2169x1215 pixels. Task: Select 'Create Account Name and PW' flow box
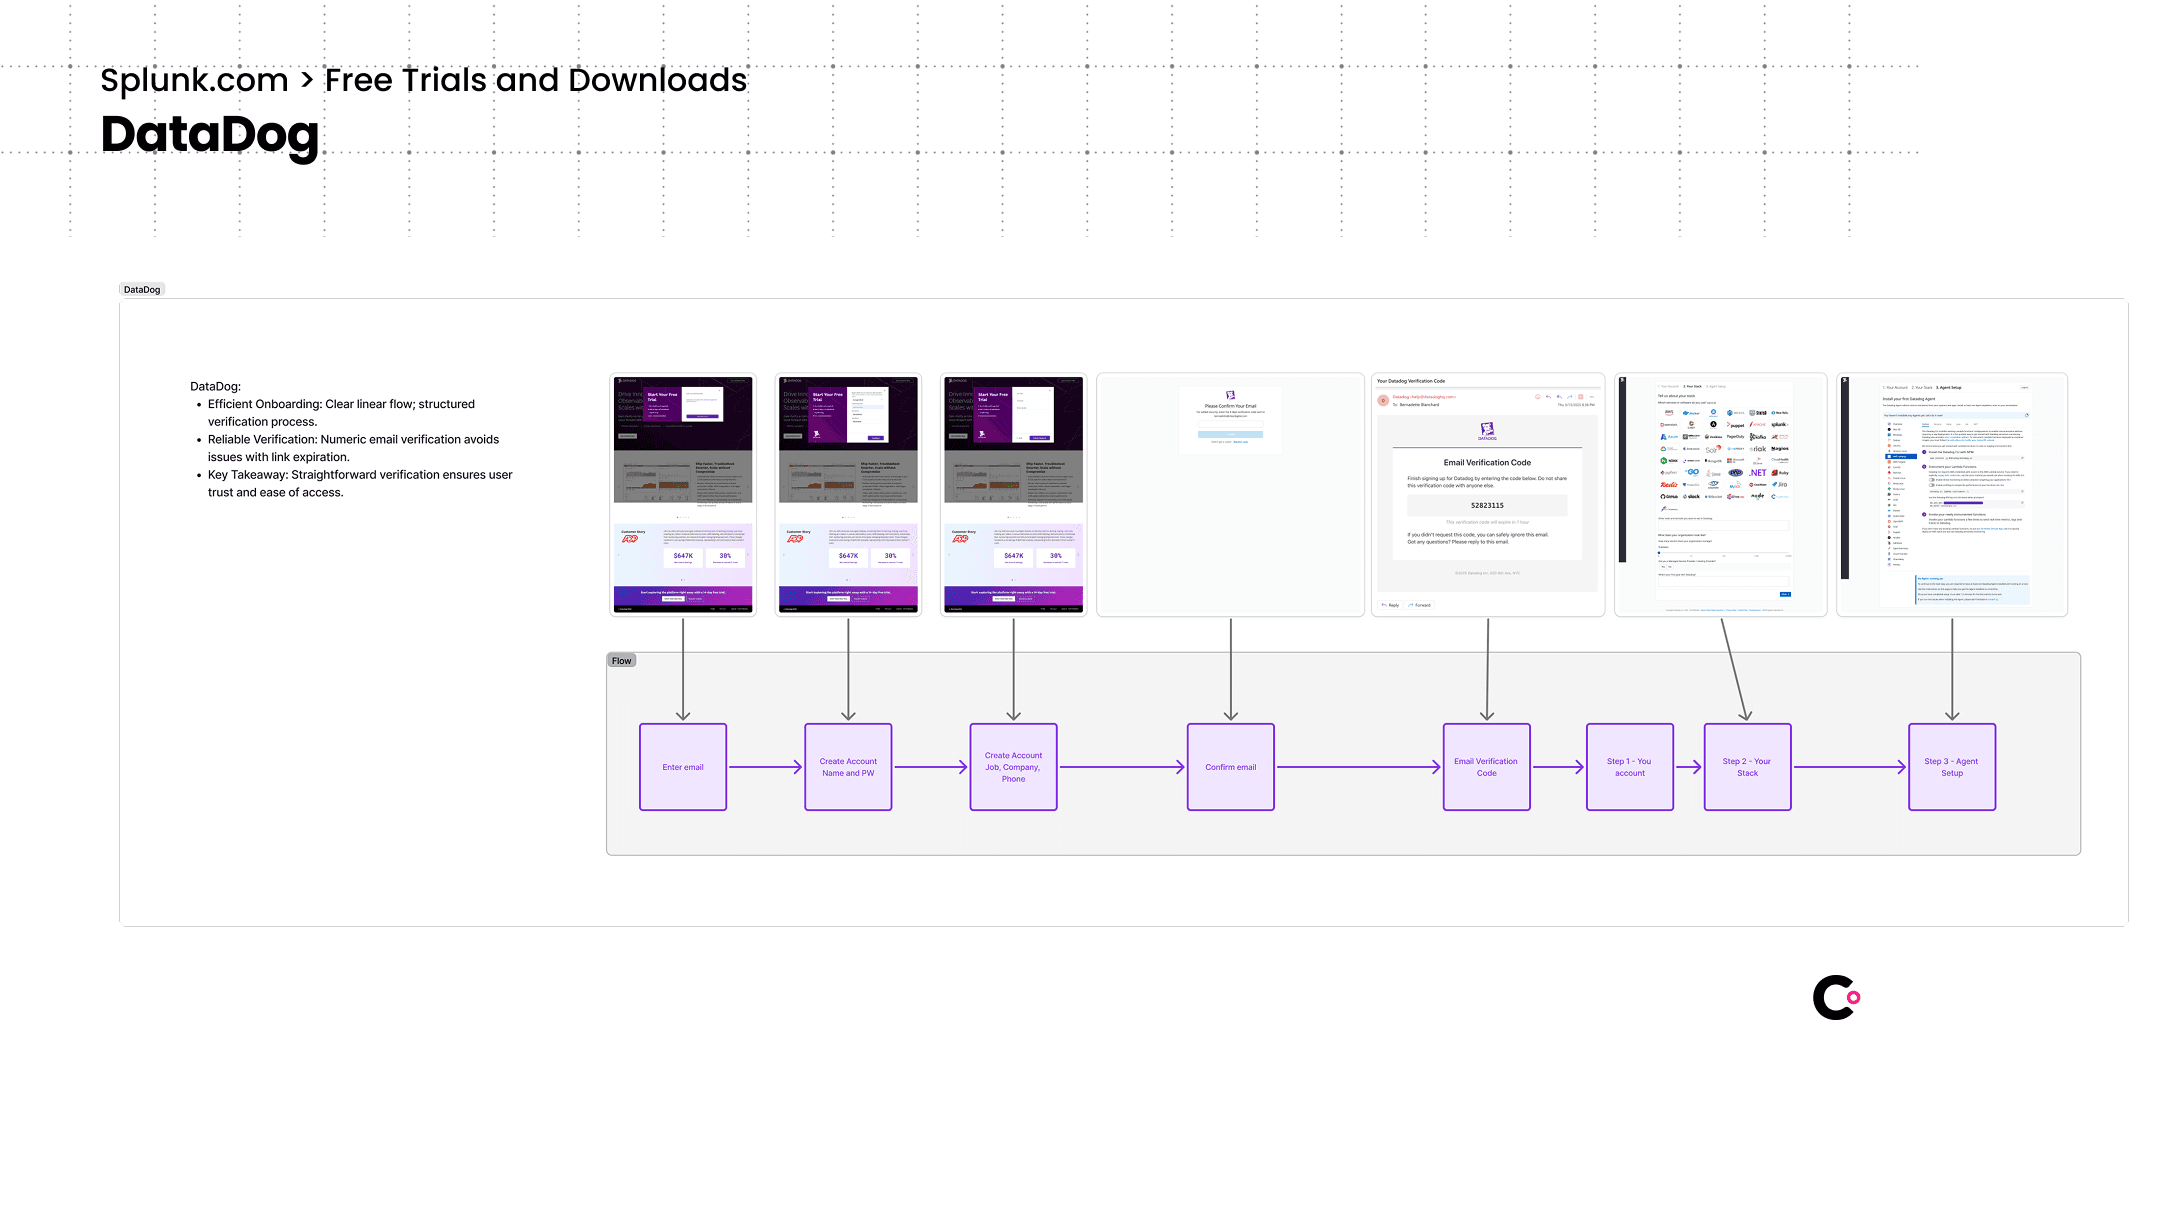tap(848, 767)
